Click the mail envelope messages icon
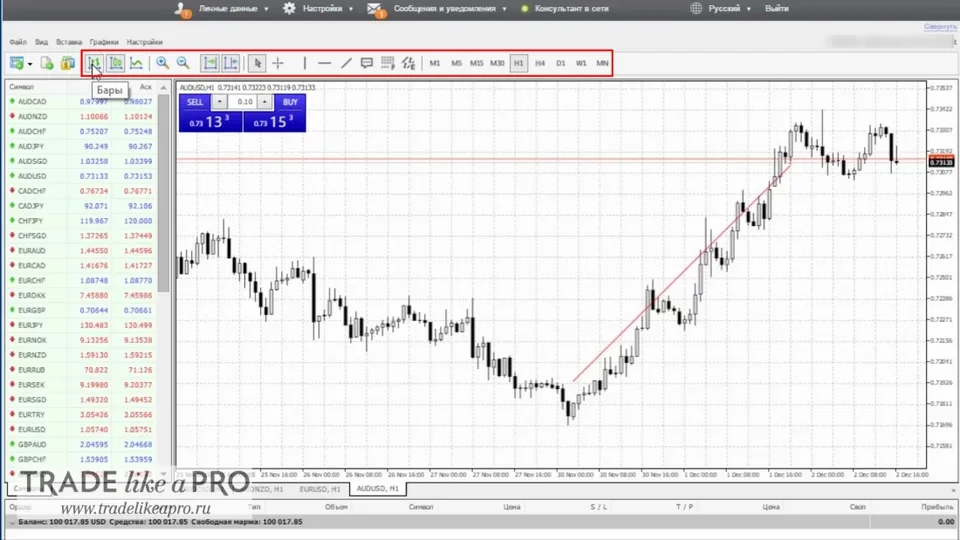This screenshot has width=960, height=540. tap(374, 9)
